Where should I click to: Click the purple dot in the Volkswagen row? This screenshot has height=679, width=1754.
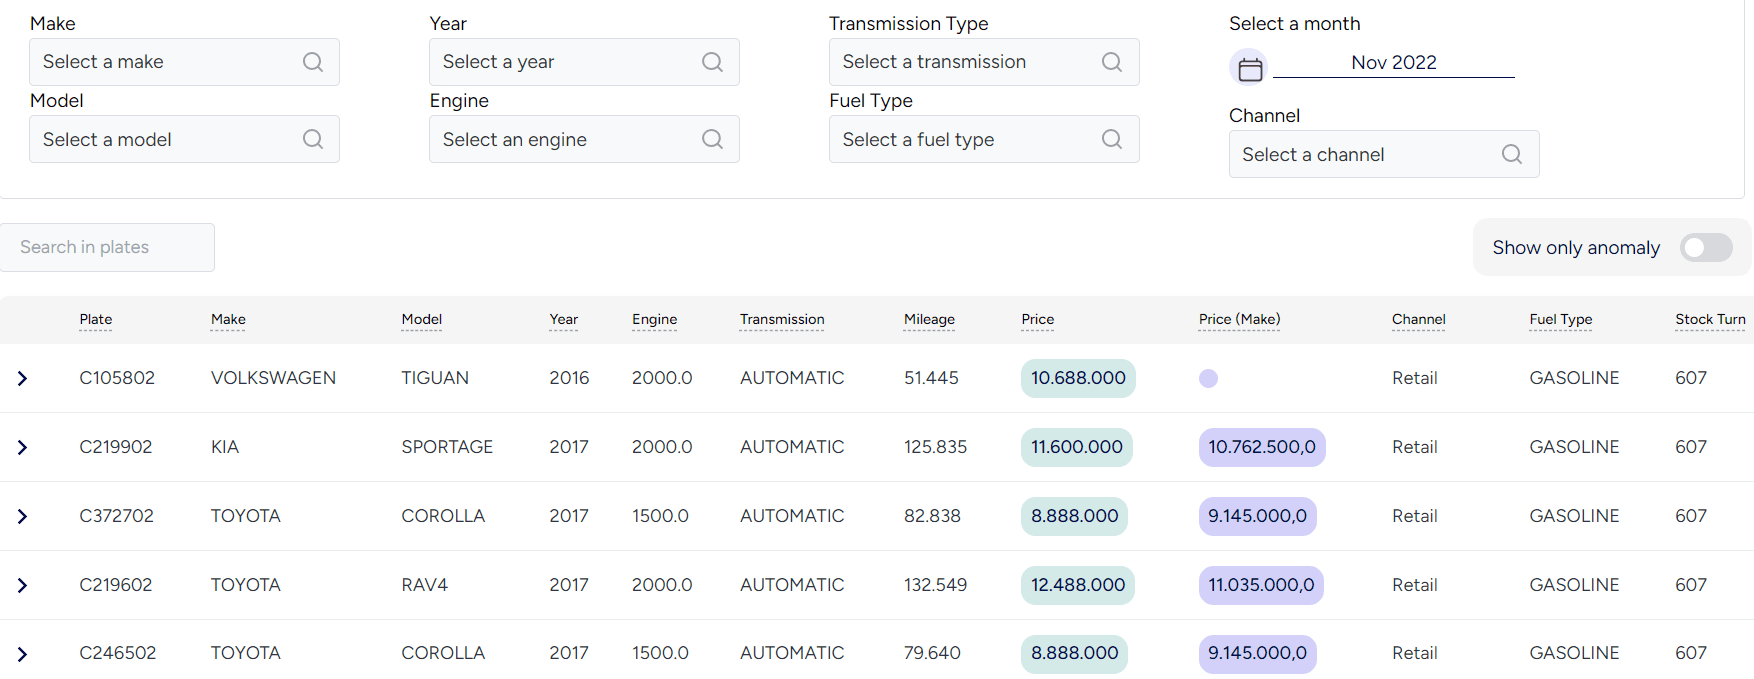point(1208,378)
